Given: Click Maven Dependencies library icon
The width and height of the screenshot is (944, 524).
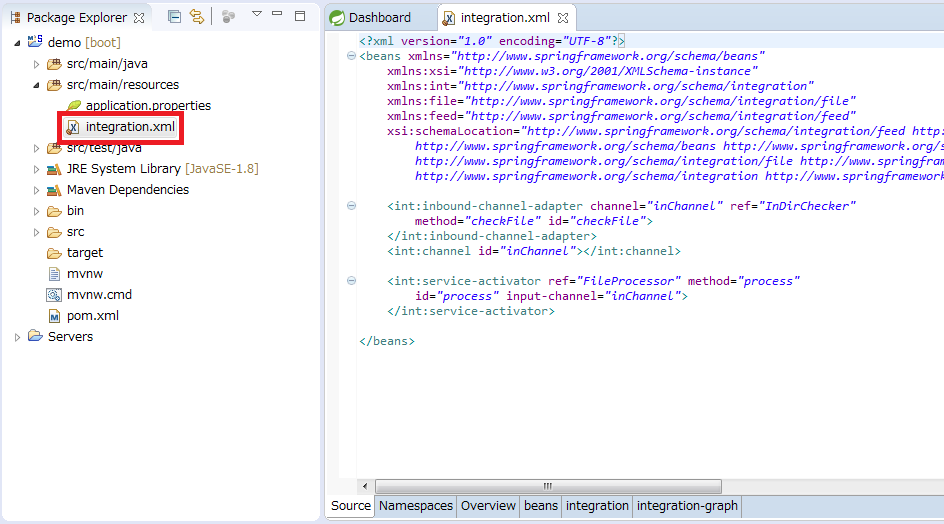Looking at the screenshot, I should [x=54, y=190].
